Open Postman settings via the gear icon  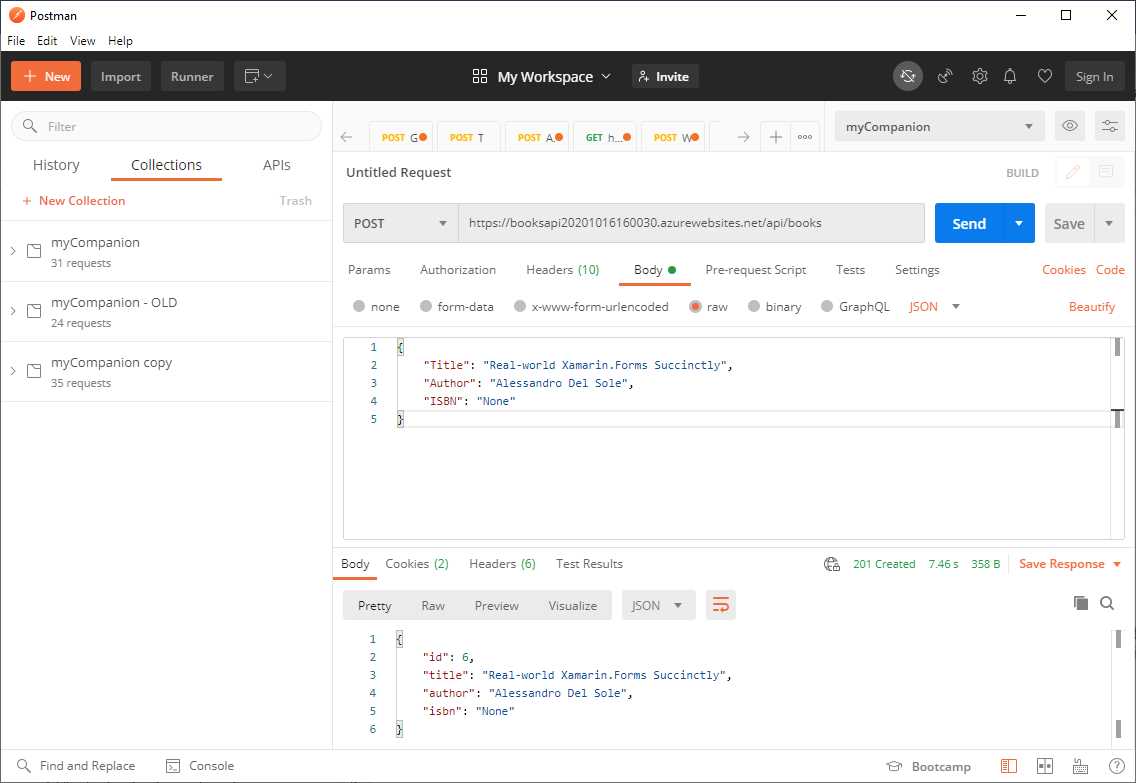pyautogui.click(x=979, y=75)
